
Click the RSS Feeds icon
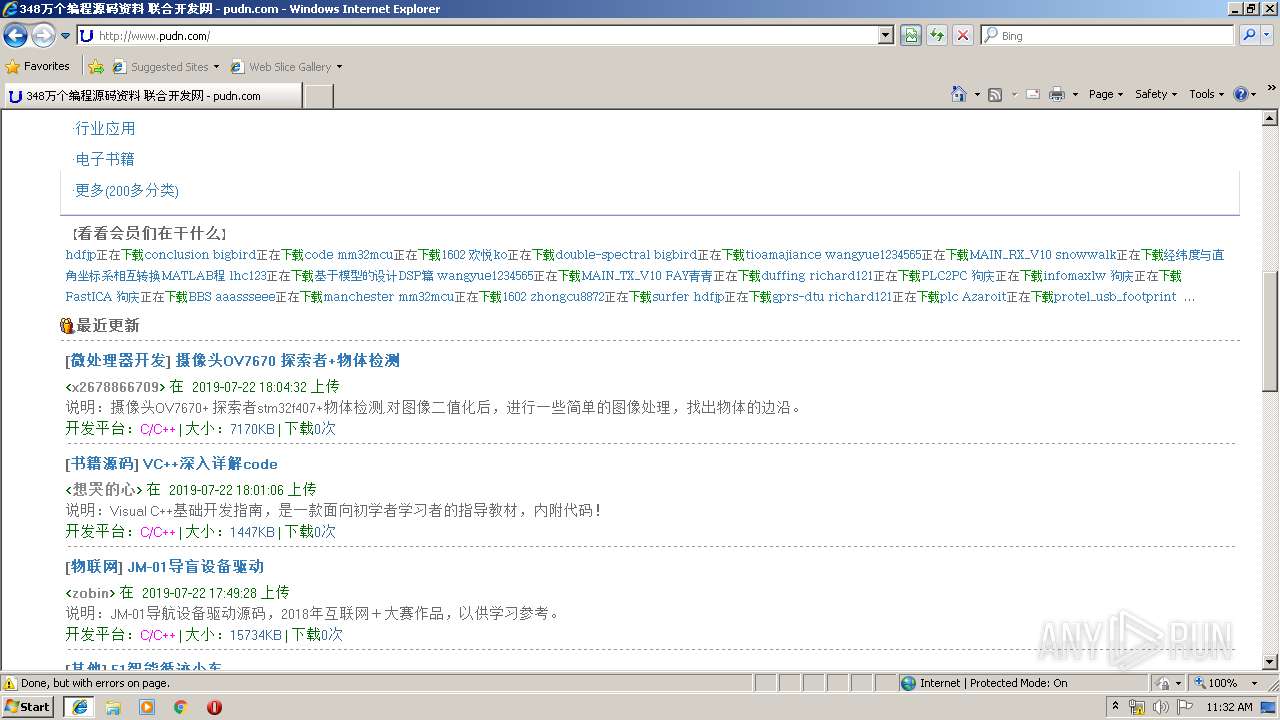(x=995, y=94)
